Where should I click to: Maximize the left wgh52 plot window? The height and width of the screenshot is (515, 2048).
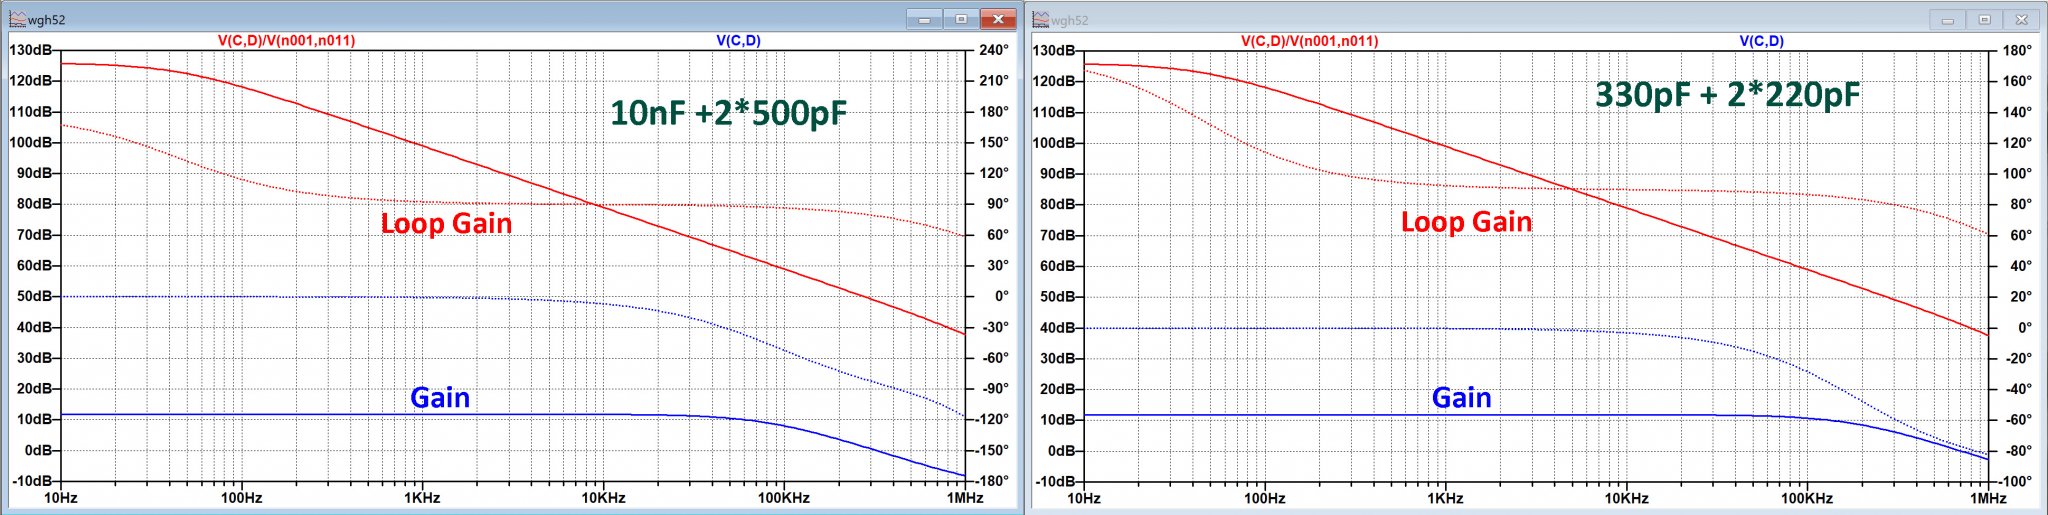tap(961, 19)
